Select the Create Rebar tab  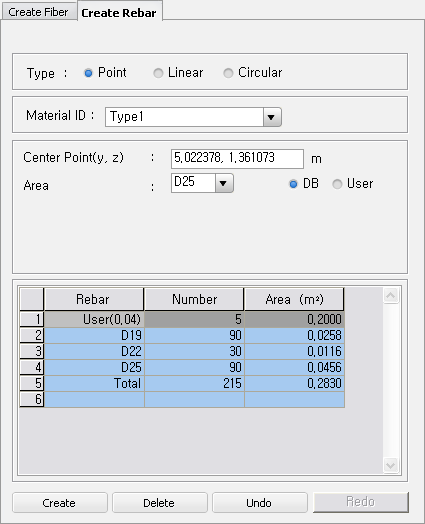coord(119,12)
